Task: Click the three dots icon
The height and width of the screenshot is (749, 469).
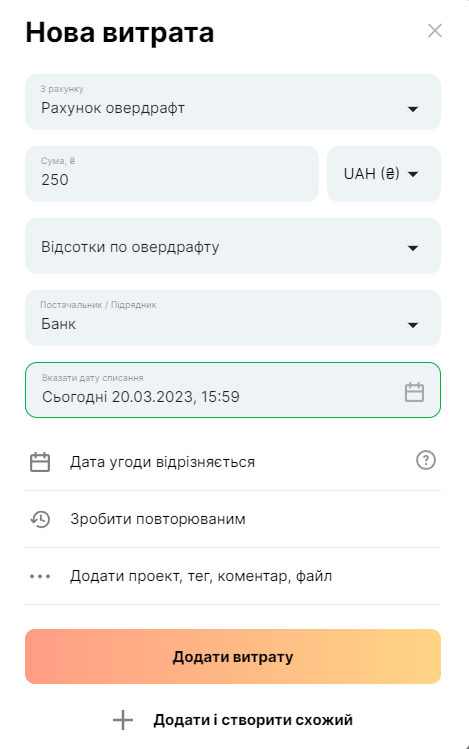Action: click(40, 576)
